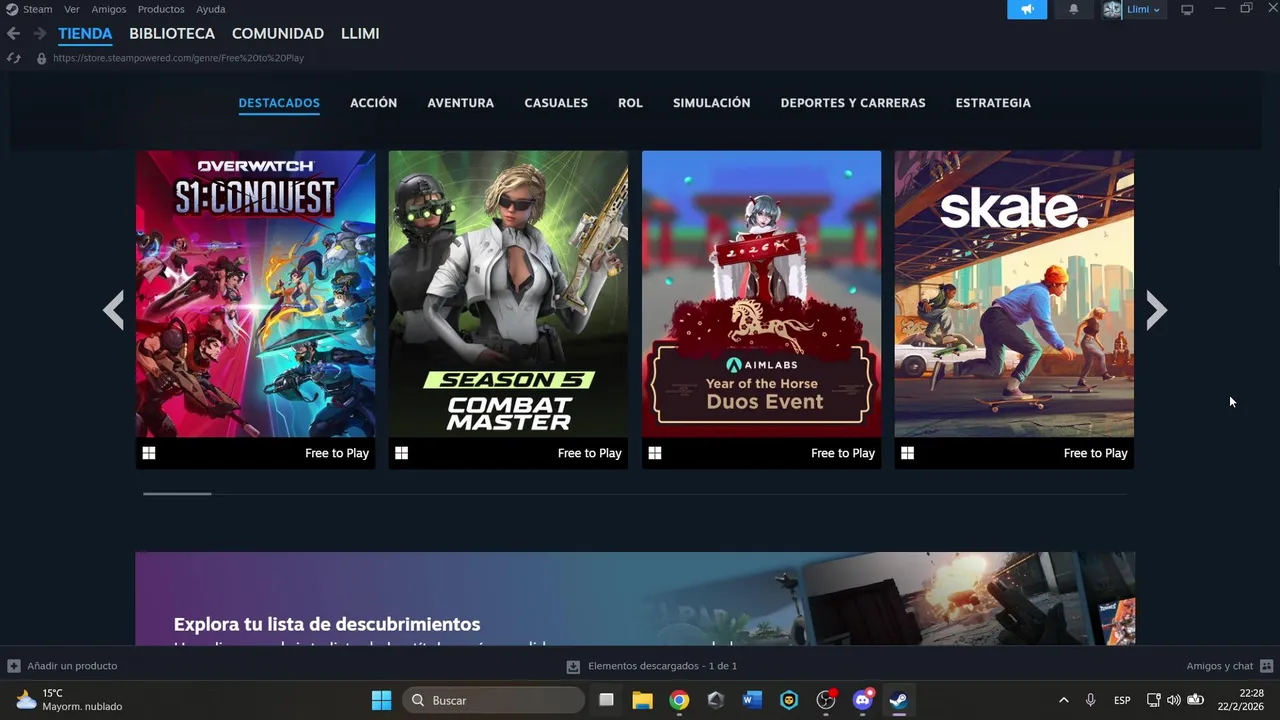Image resolution: width=1280 pixels, height=720 pixels.
Task: Open the Productos menu
Action: pos(161,9)
